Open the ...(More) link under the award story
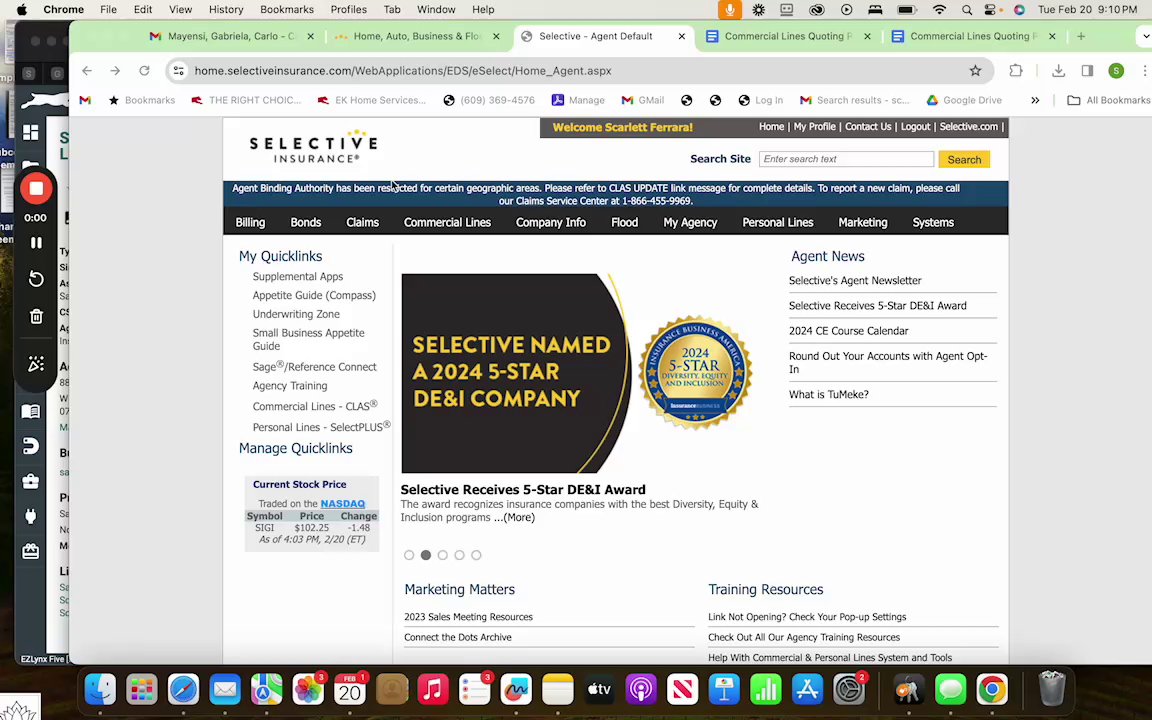The image size is (1152, 720). pyautogui.click(x=514, y=517)
